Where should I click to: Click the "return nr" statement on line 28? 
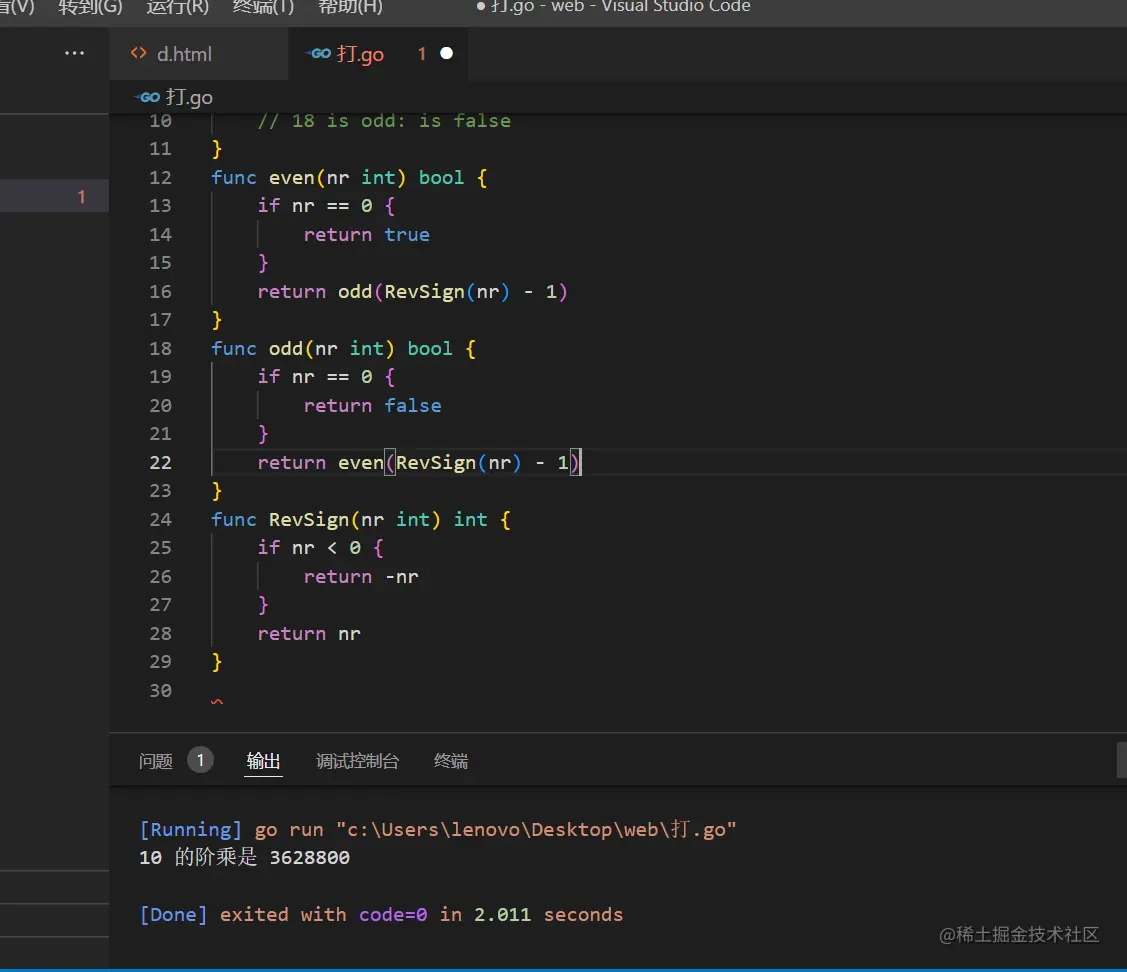[309, 633]
